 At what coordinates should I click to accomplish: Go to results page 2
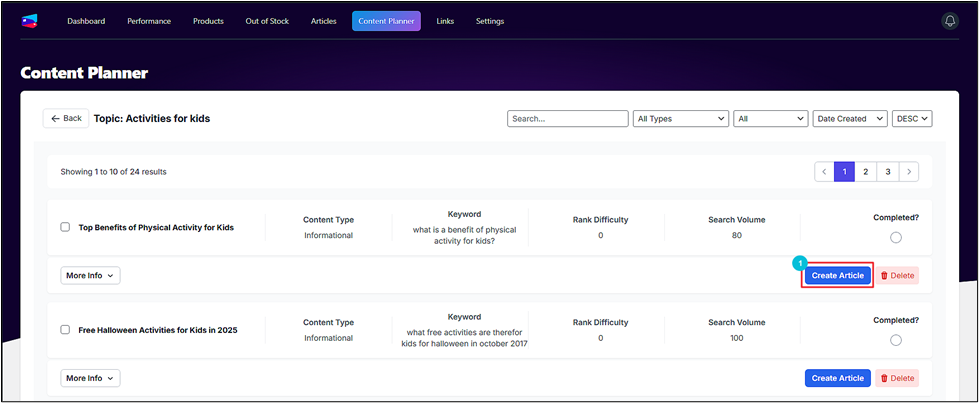click(865, 171)
